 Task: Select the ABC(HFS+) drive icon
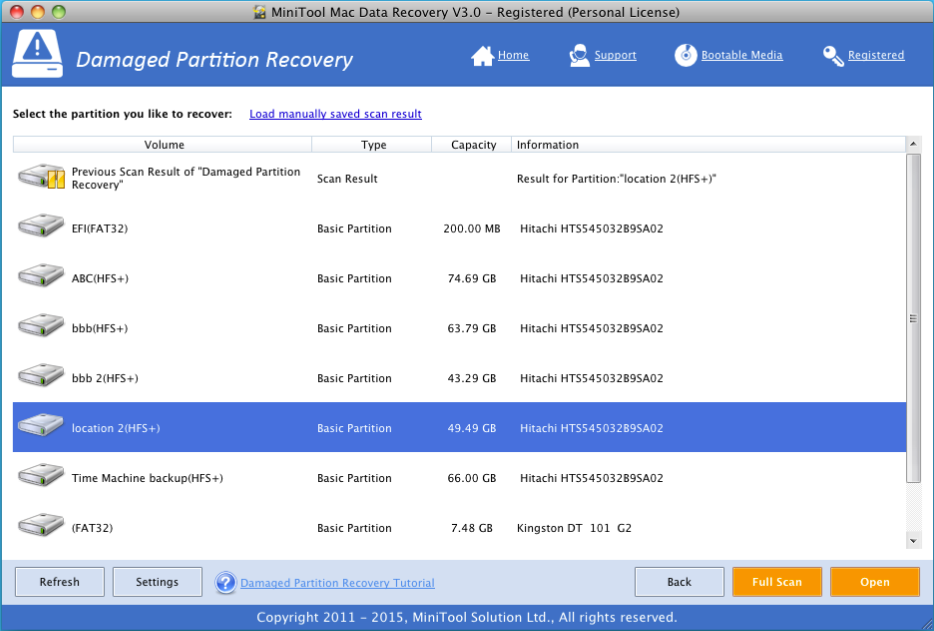click(x=41, y=277)
